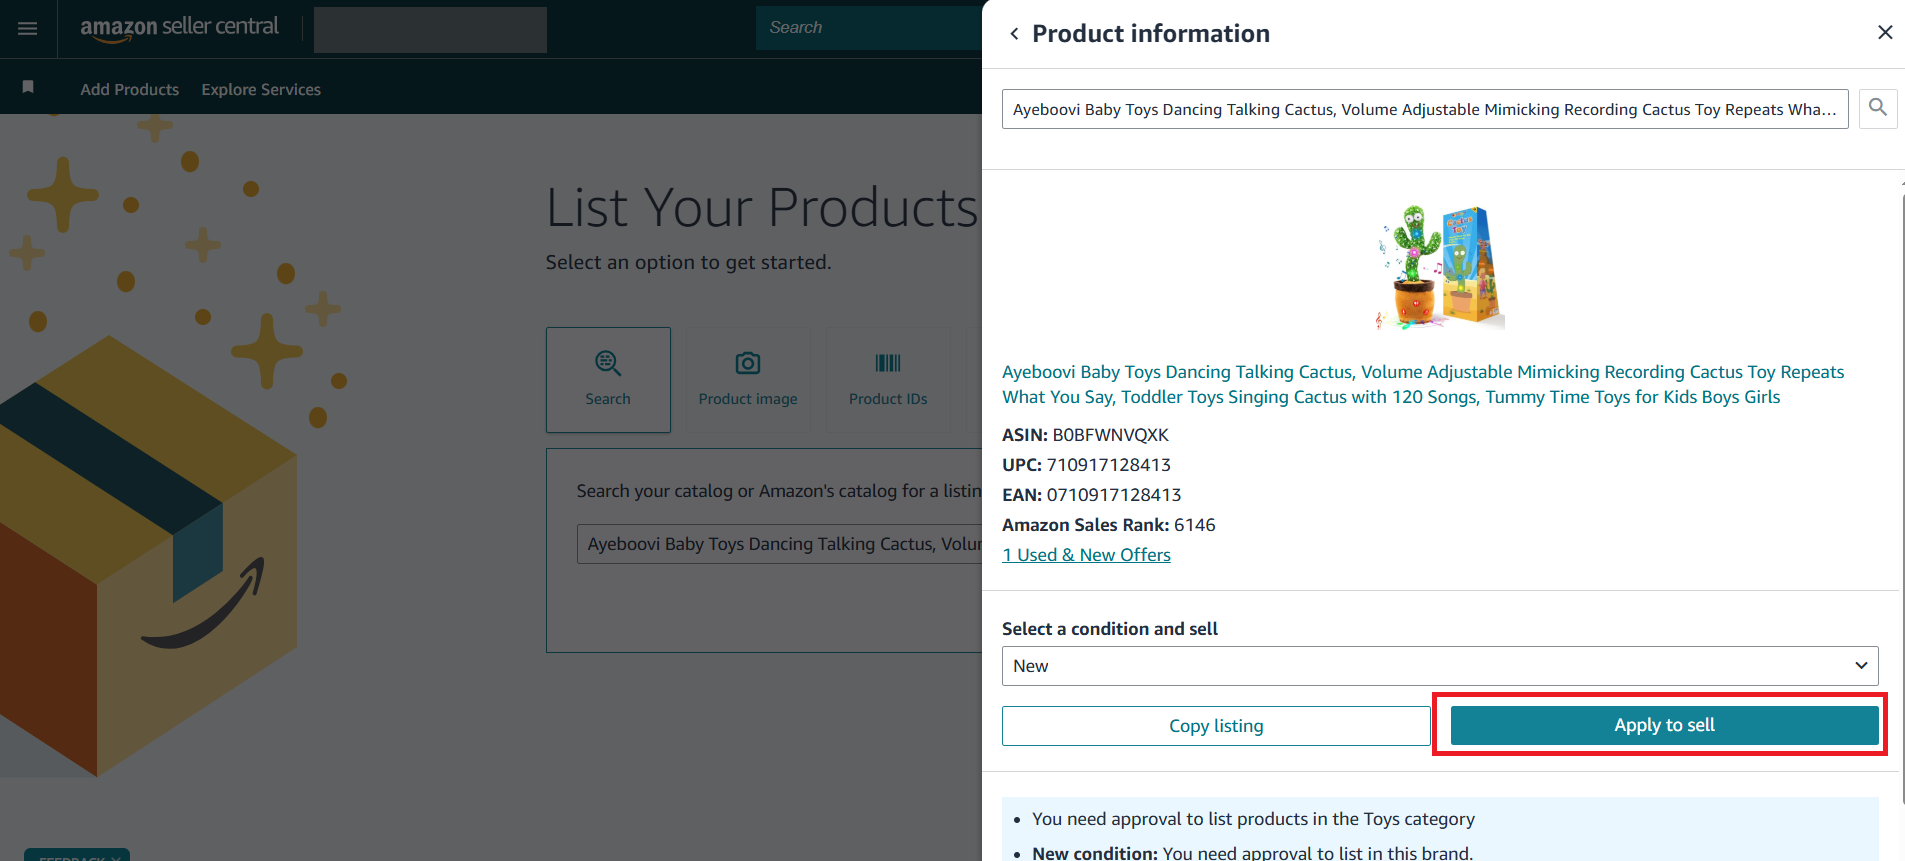
Task: Open the hamburger navigation menu
Action: (28, 29)
